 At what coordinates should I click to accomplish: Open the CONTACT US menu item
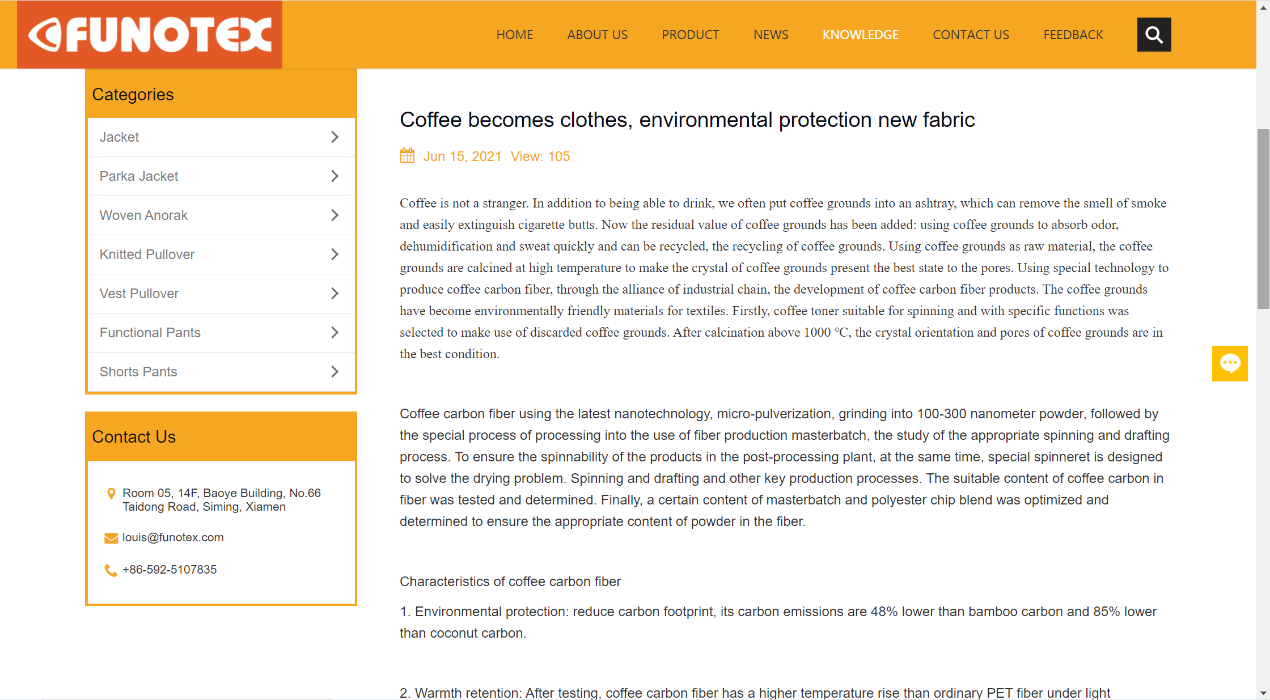pyautogui.click(x=971, y=35)
